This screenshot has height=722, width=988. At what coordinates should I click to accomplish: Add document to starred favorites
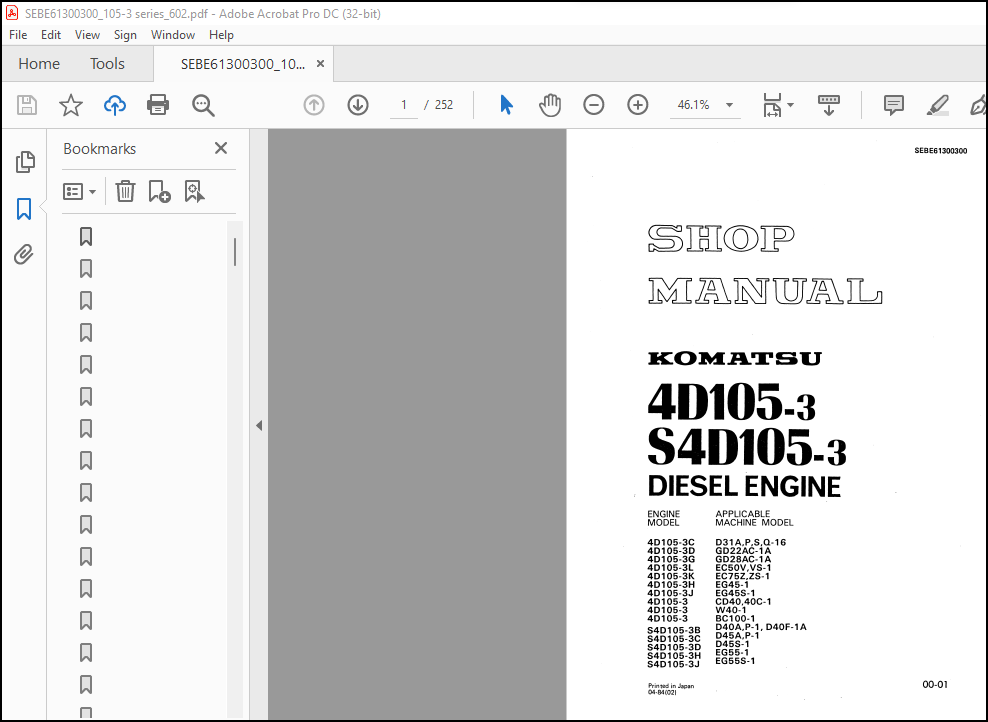(71, 105)
